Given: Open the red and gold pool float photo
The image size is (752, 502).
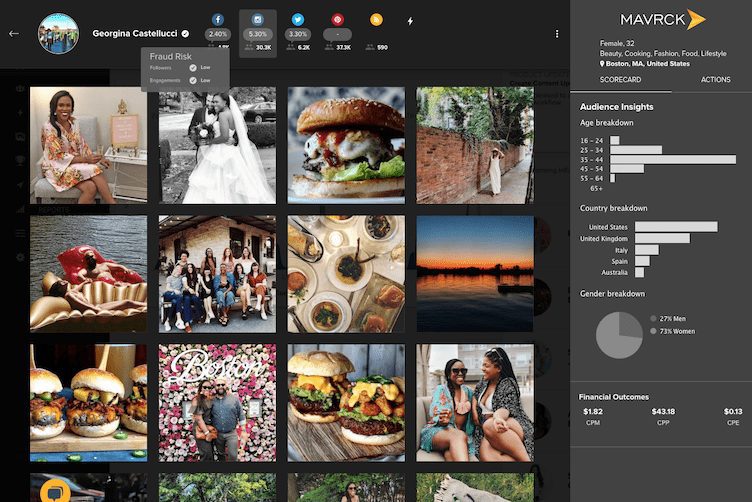Looking at the screenshot, I should click(89, 274).
